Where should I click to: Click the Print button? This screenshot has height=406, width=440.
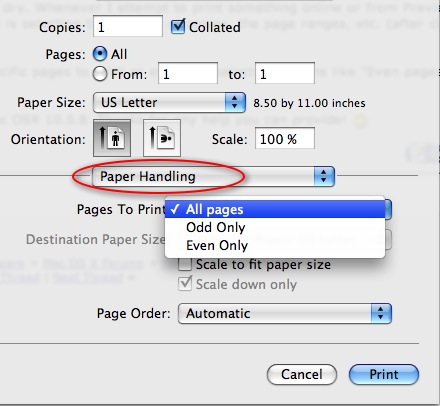point(384,374)
